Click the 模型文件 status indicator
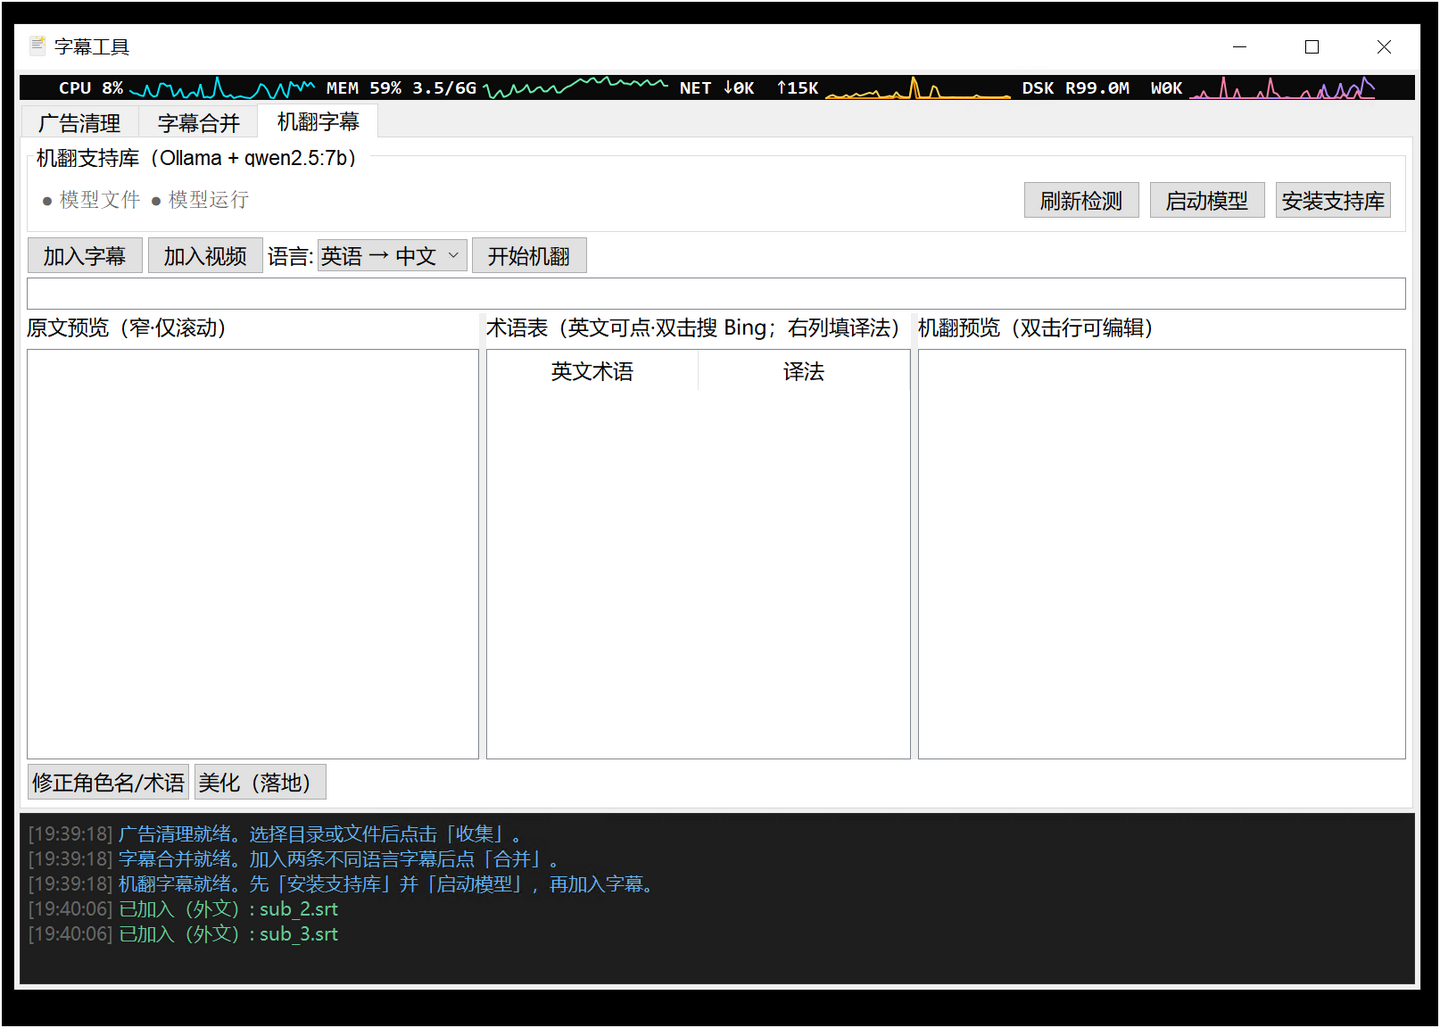Image resolution: width=1440 pixels, height=1028 pixels. click(x=91, y=200)
